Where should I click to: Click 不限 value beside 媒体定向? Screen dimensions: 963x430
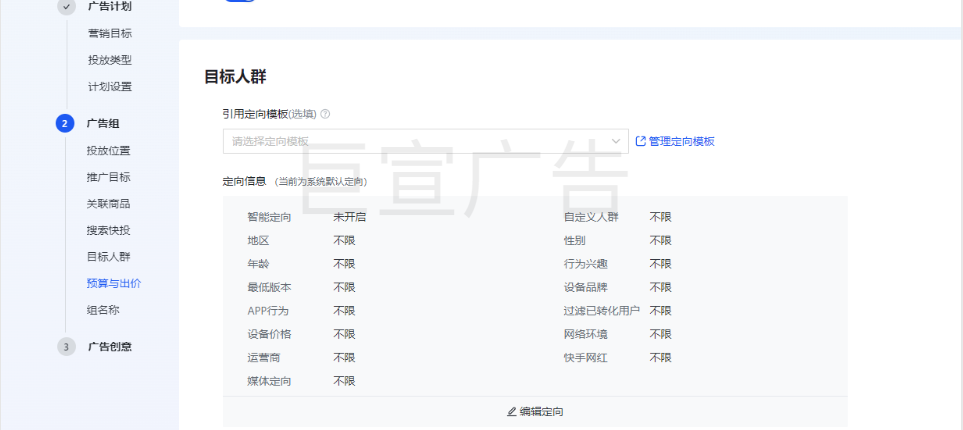(345, 381)
